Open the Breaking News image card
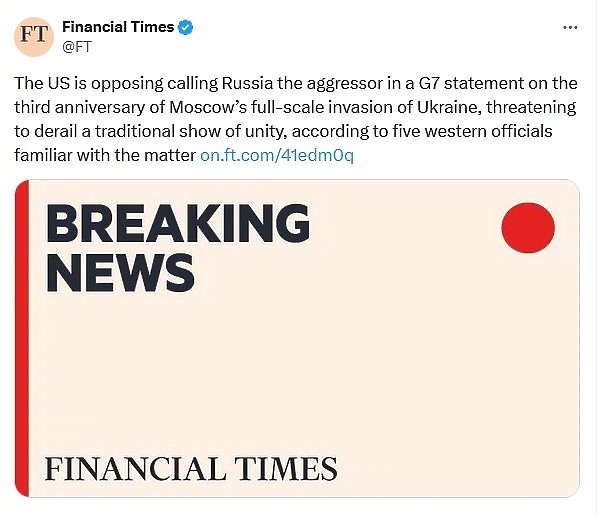This screenshot has width=599, height=515. 297,338
